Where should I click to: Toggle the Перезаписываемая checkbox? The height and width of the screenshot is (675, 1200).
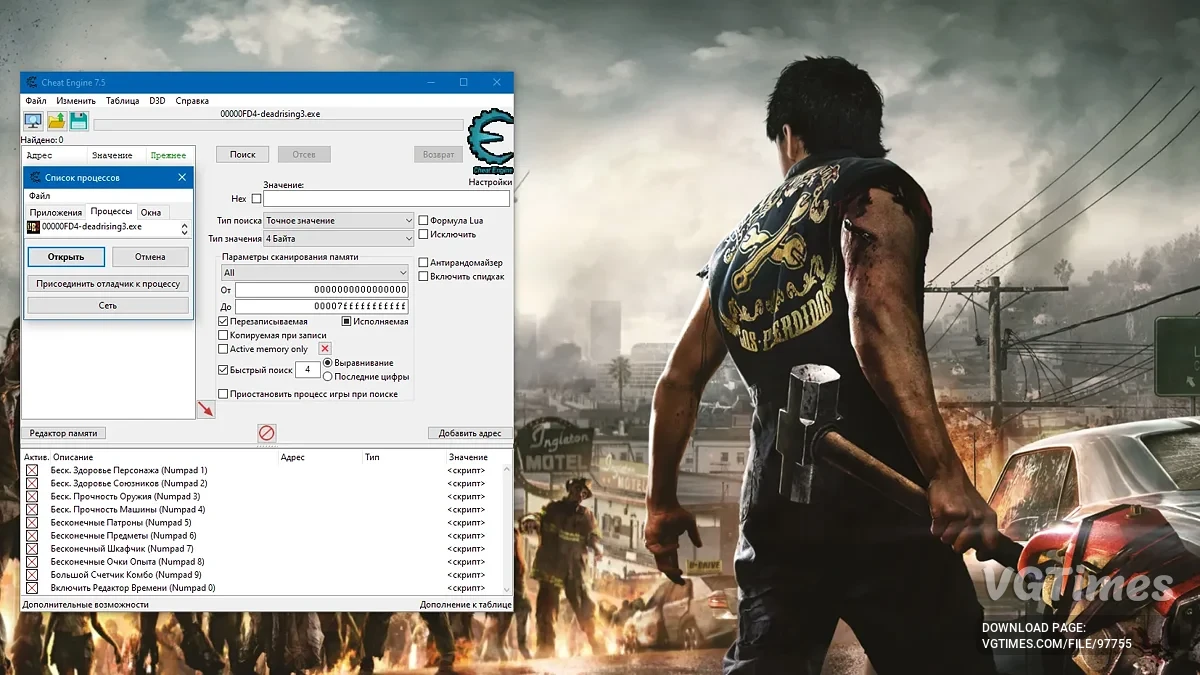(223, 321)
